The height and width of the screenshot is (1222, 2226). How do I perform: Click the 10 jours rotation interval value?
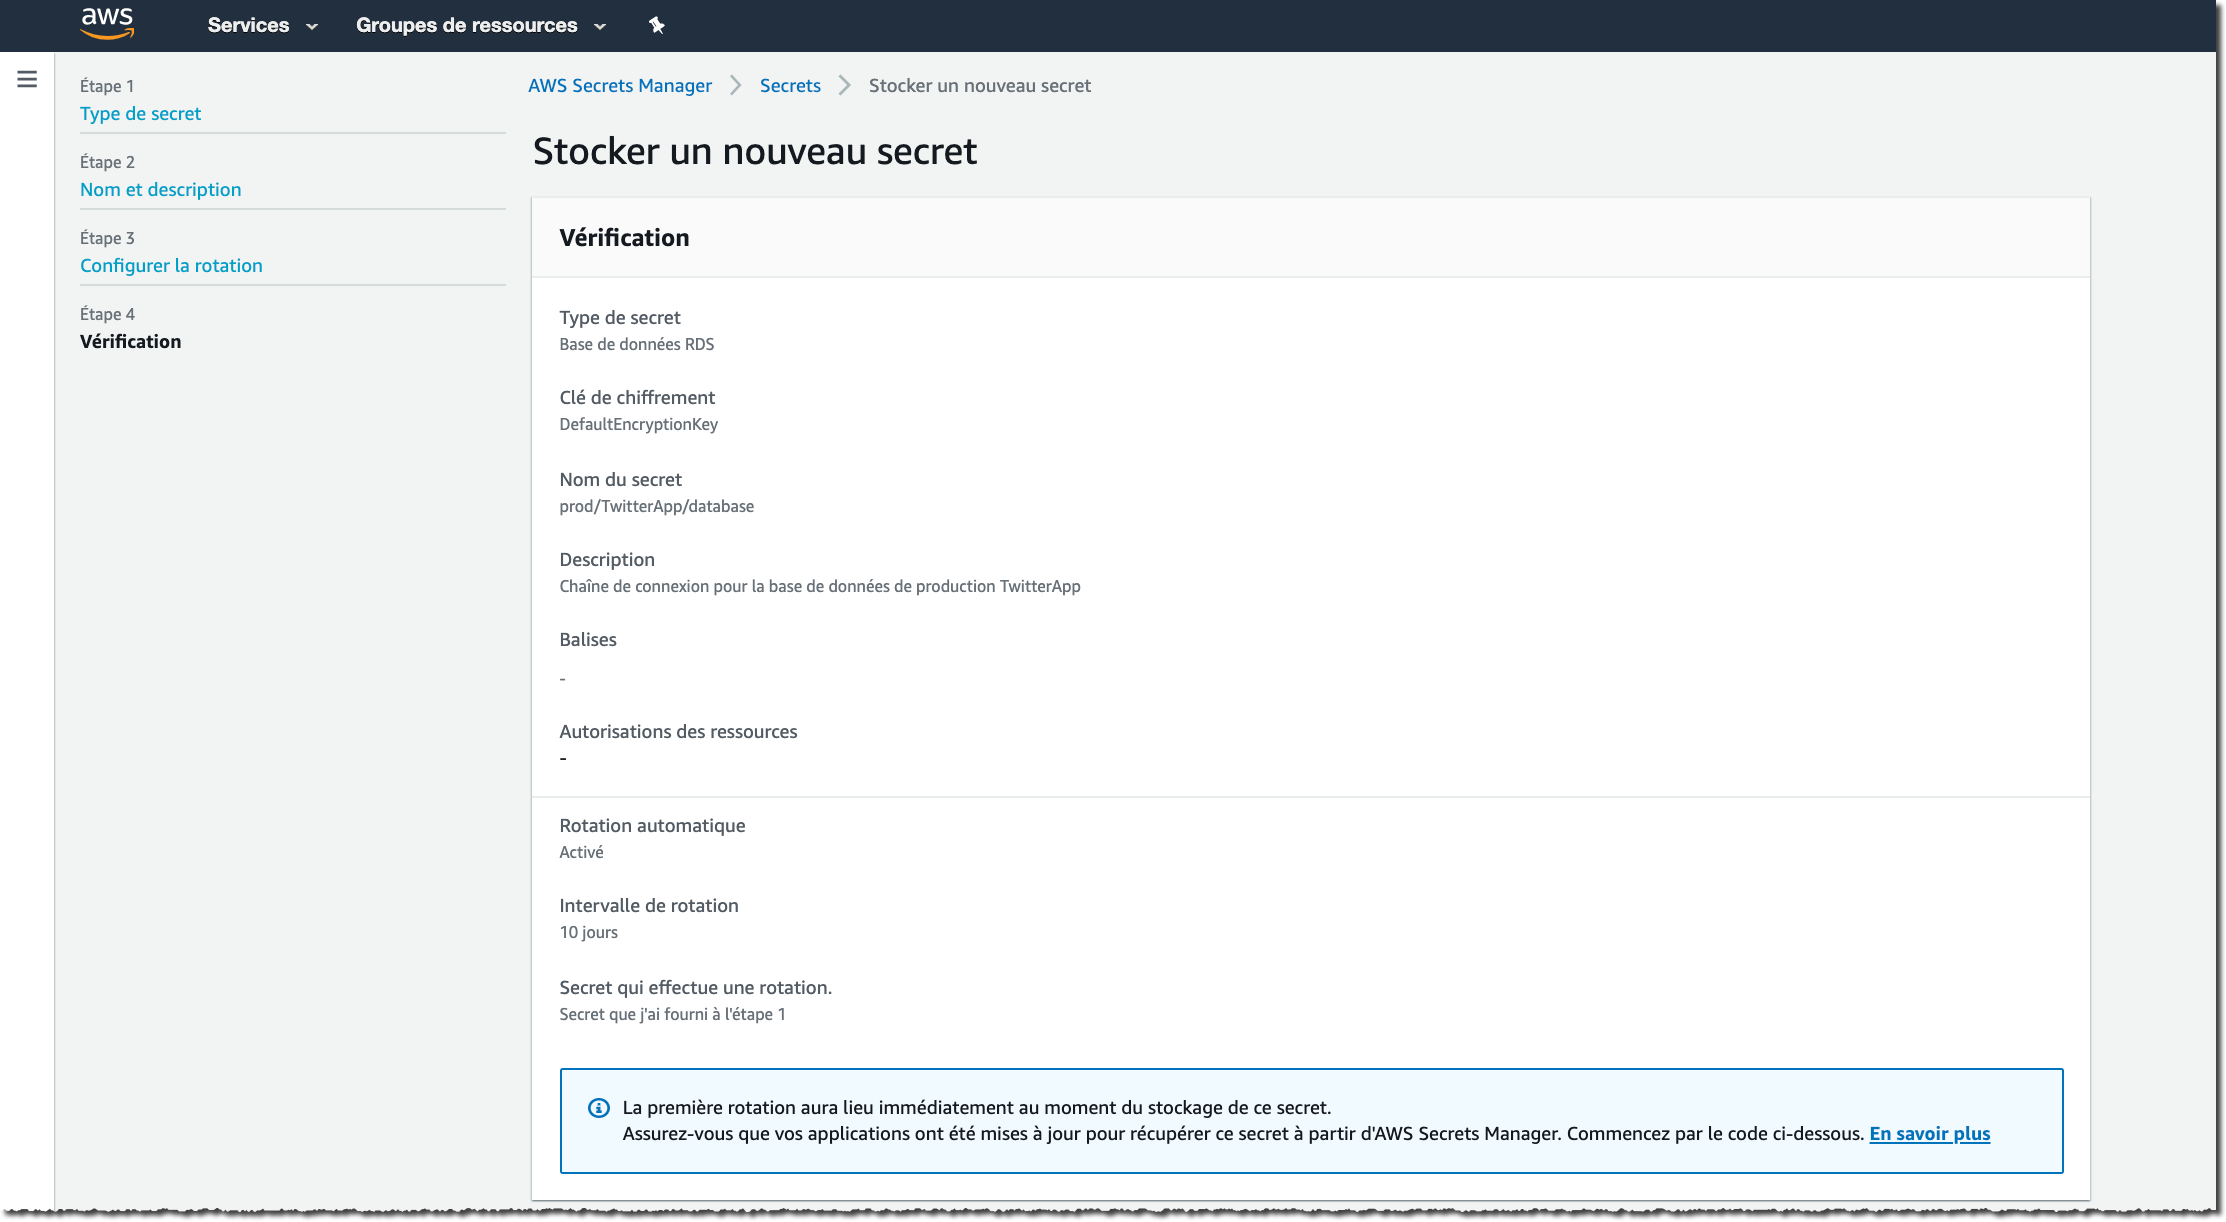click(588, 933)
